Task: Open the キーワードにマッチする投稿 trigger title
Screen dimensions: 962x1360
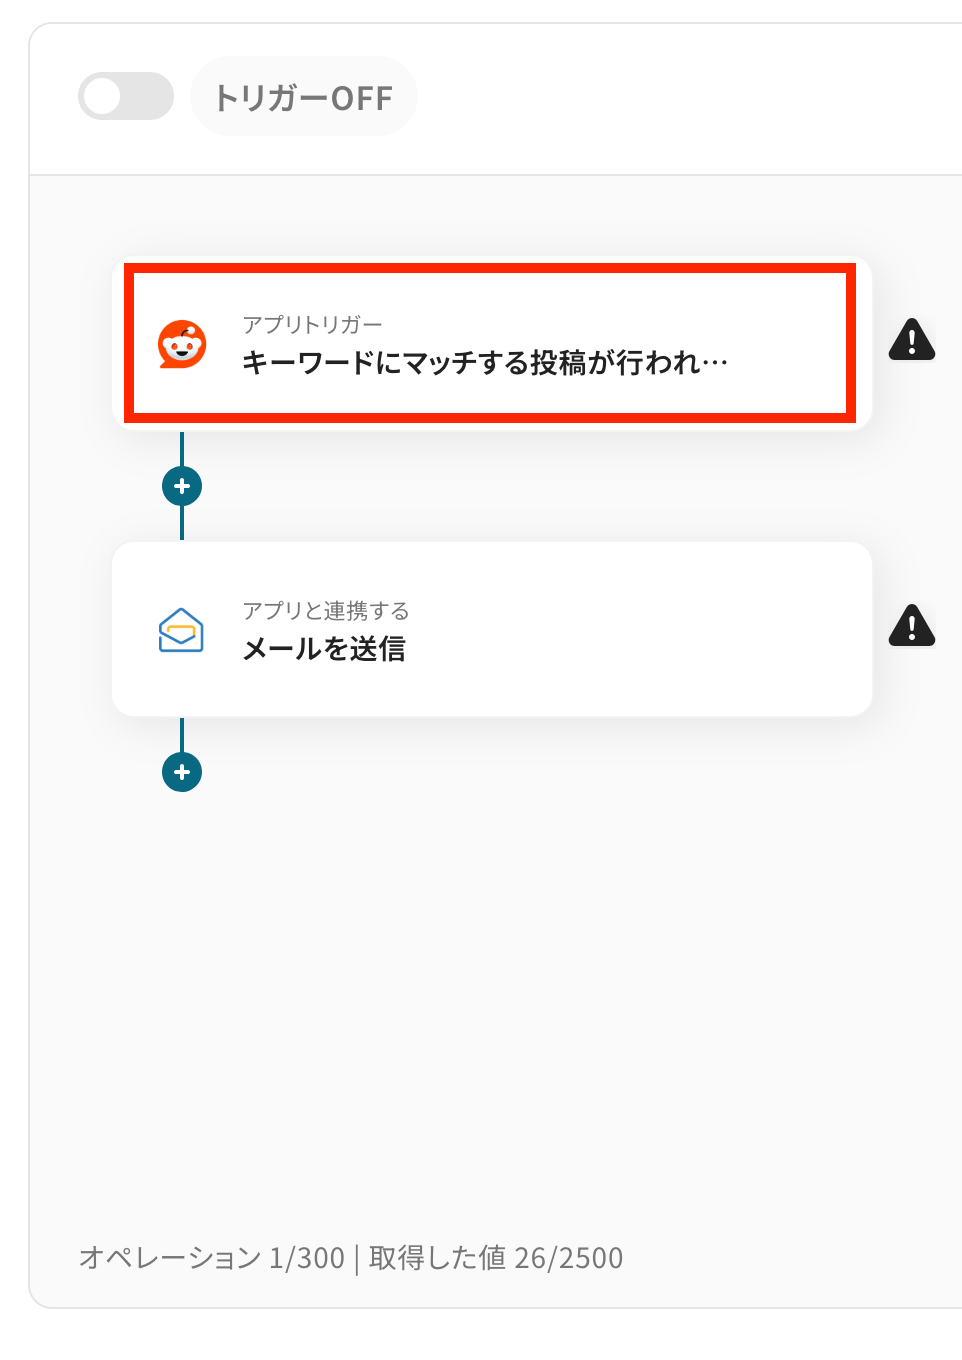Action: [485, 362]
